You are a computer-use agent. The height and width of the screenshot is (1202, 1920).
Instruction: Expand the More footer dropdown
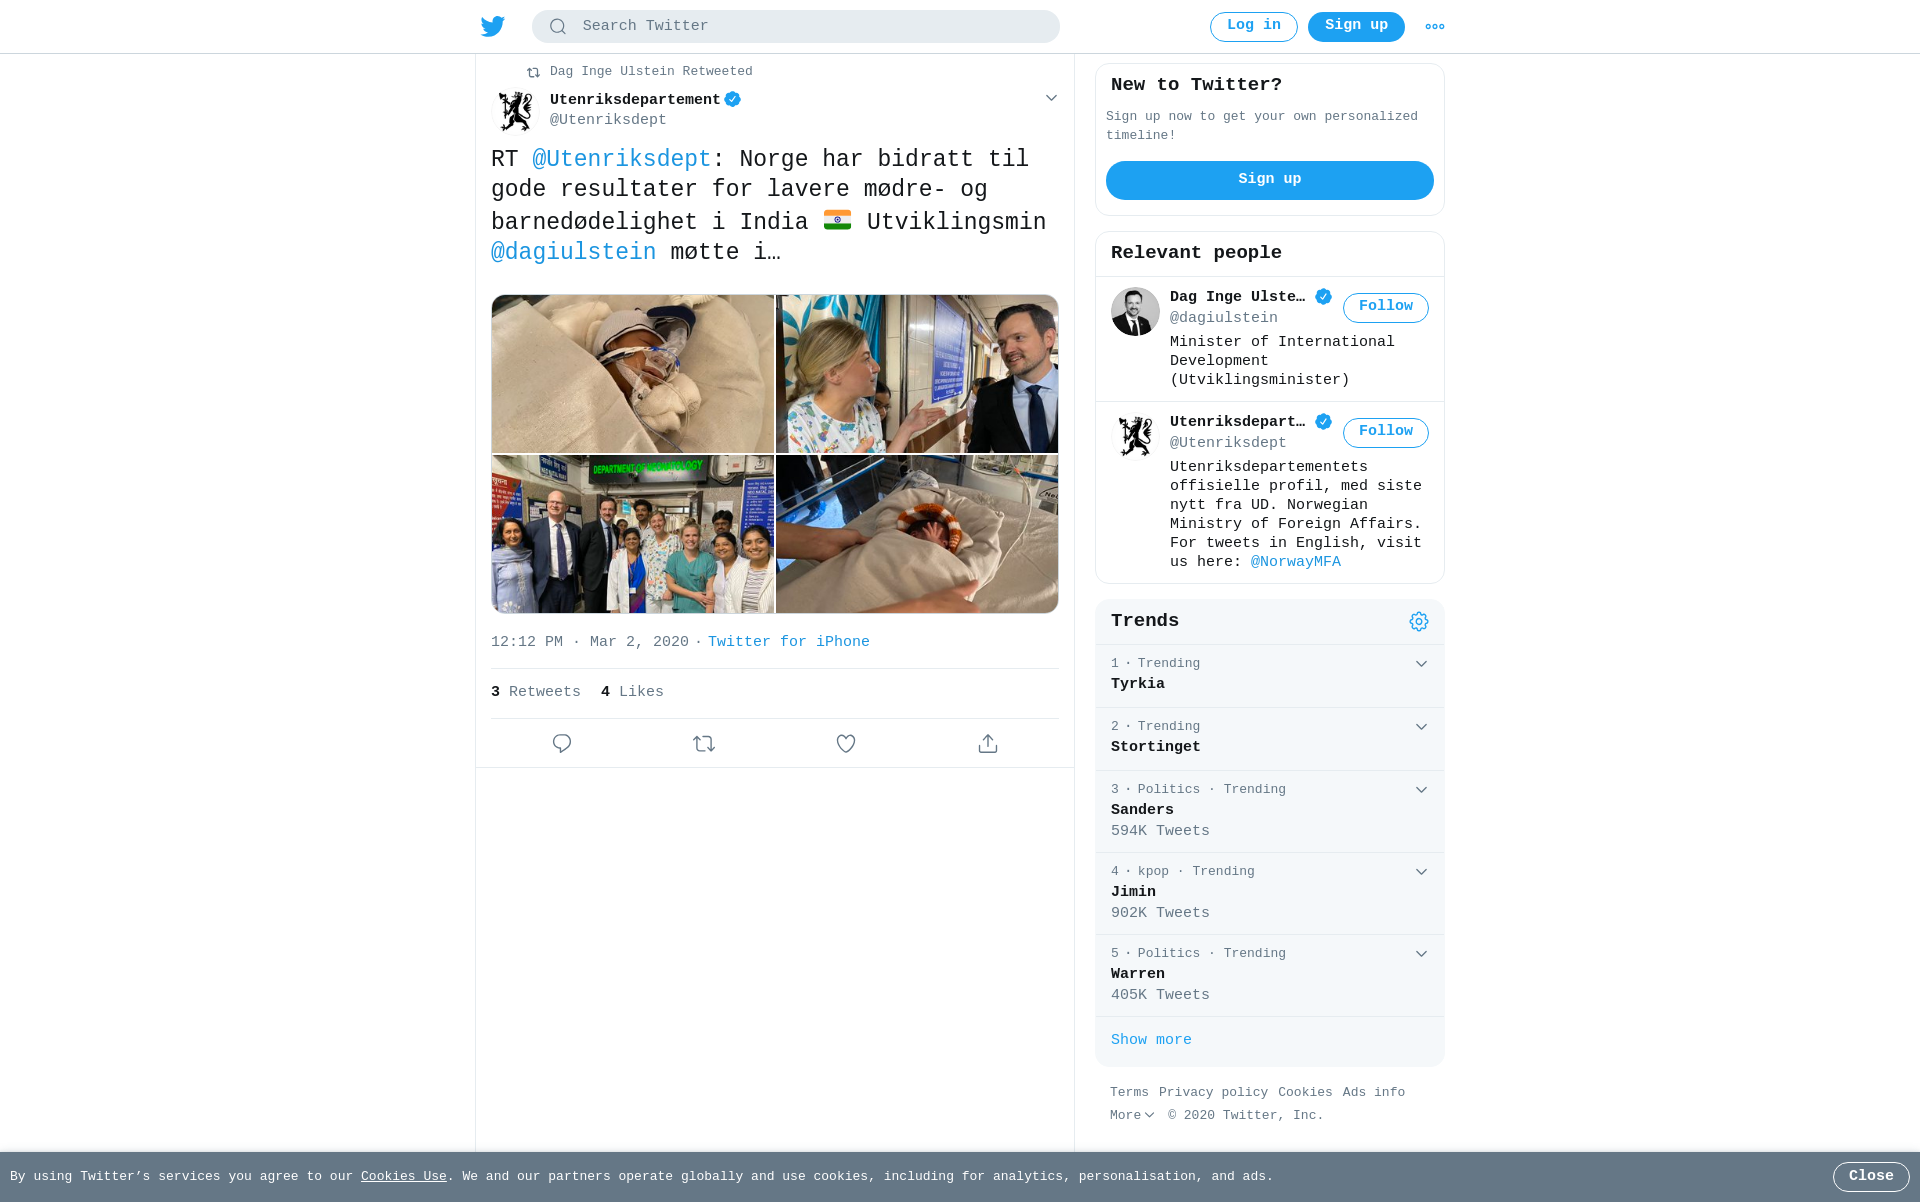pos(1132,1115)
